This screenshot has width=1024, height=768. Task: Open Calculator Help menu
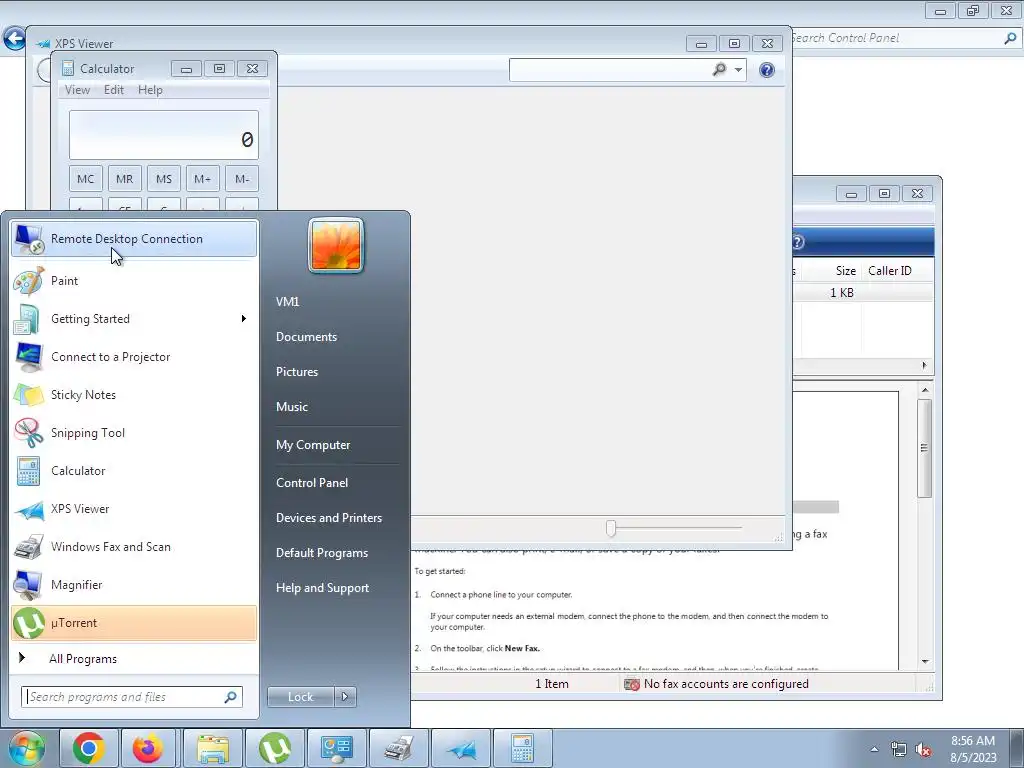tap(150, 90)
